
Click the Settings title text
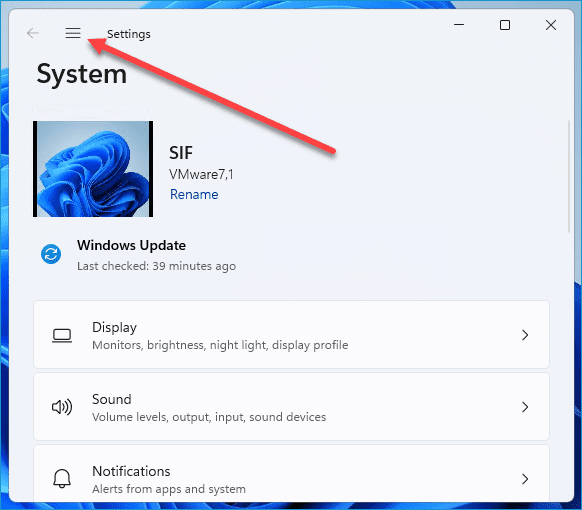[x=129, y=34]
